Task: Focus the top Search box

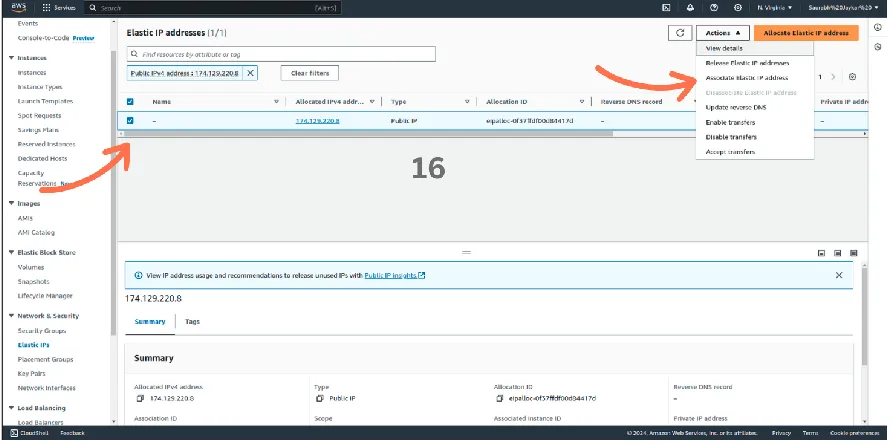Action: click(213, 8)
